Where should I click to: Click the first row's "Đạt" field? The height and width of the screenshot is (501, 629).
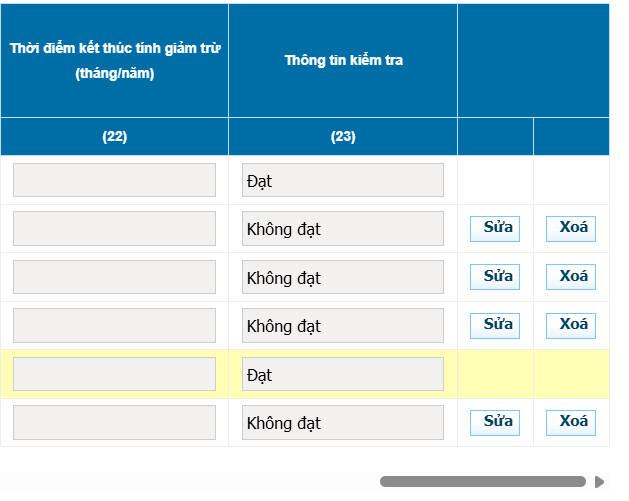point(342,180)
